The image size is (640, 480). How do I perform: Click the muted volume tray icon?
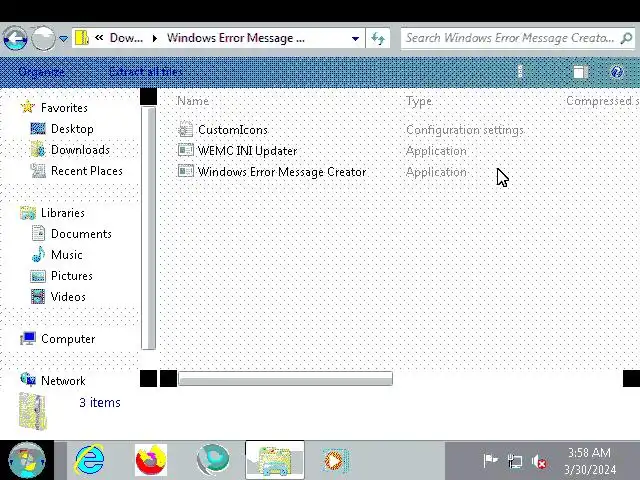pos(540,462)
